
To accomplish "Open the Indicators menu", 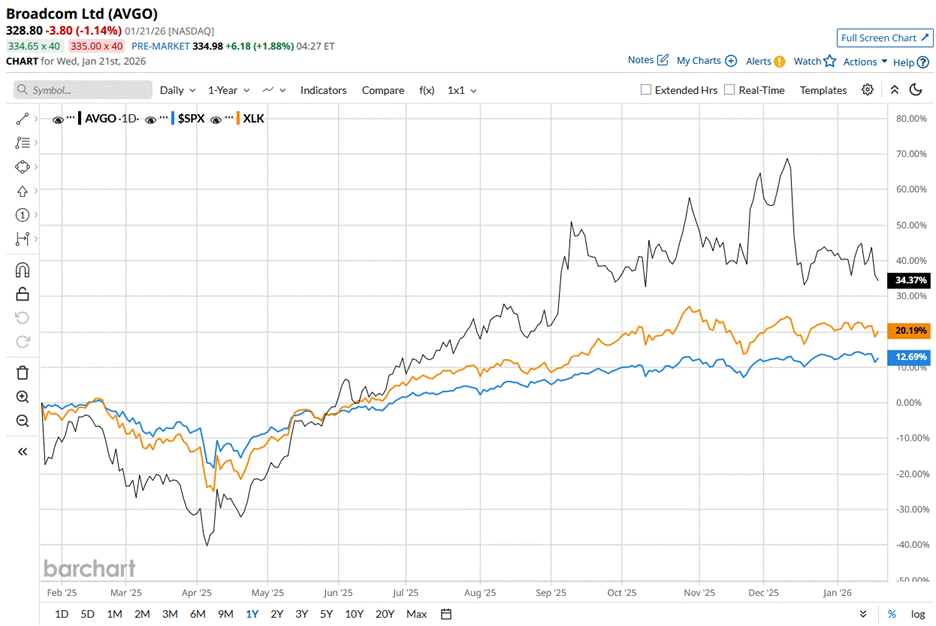I will pyautogui.click(x=323, y=90).
